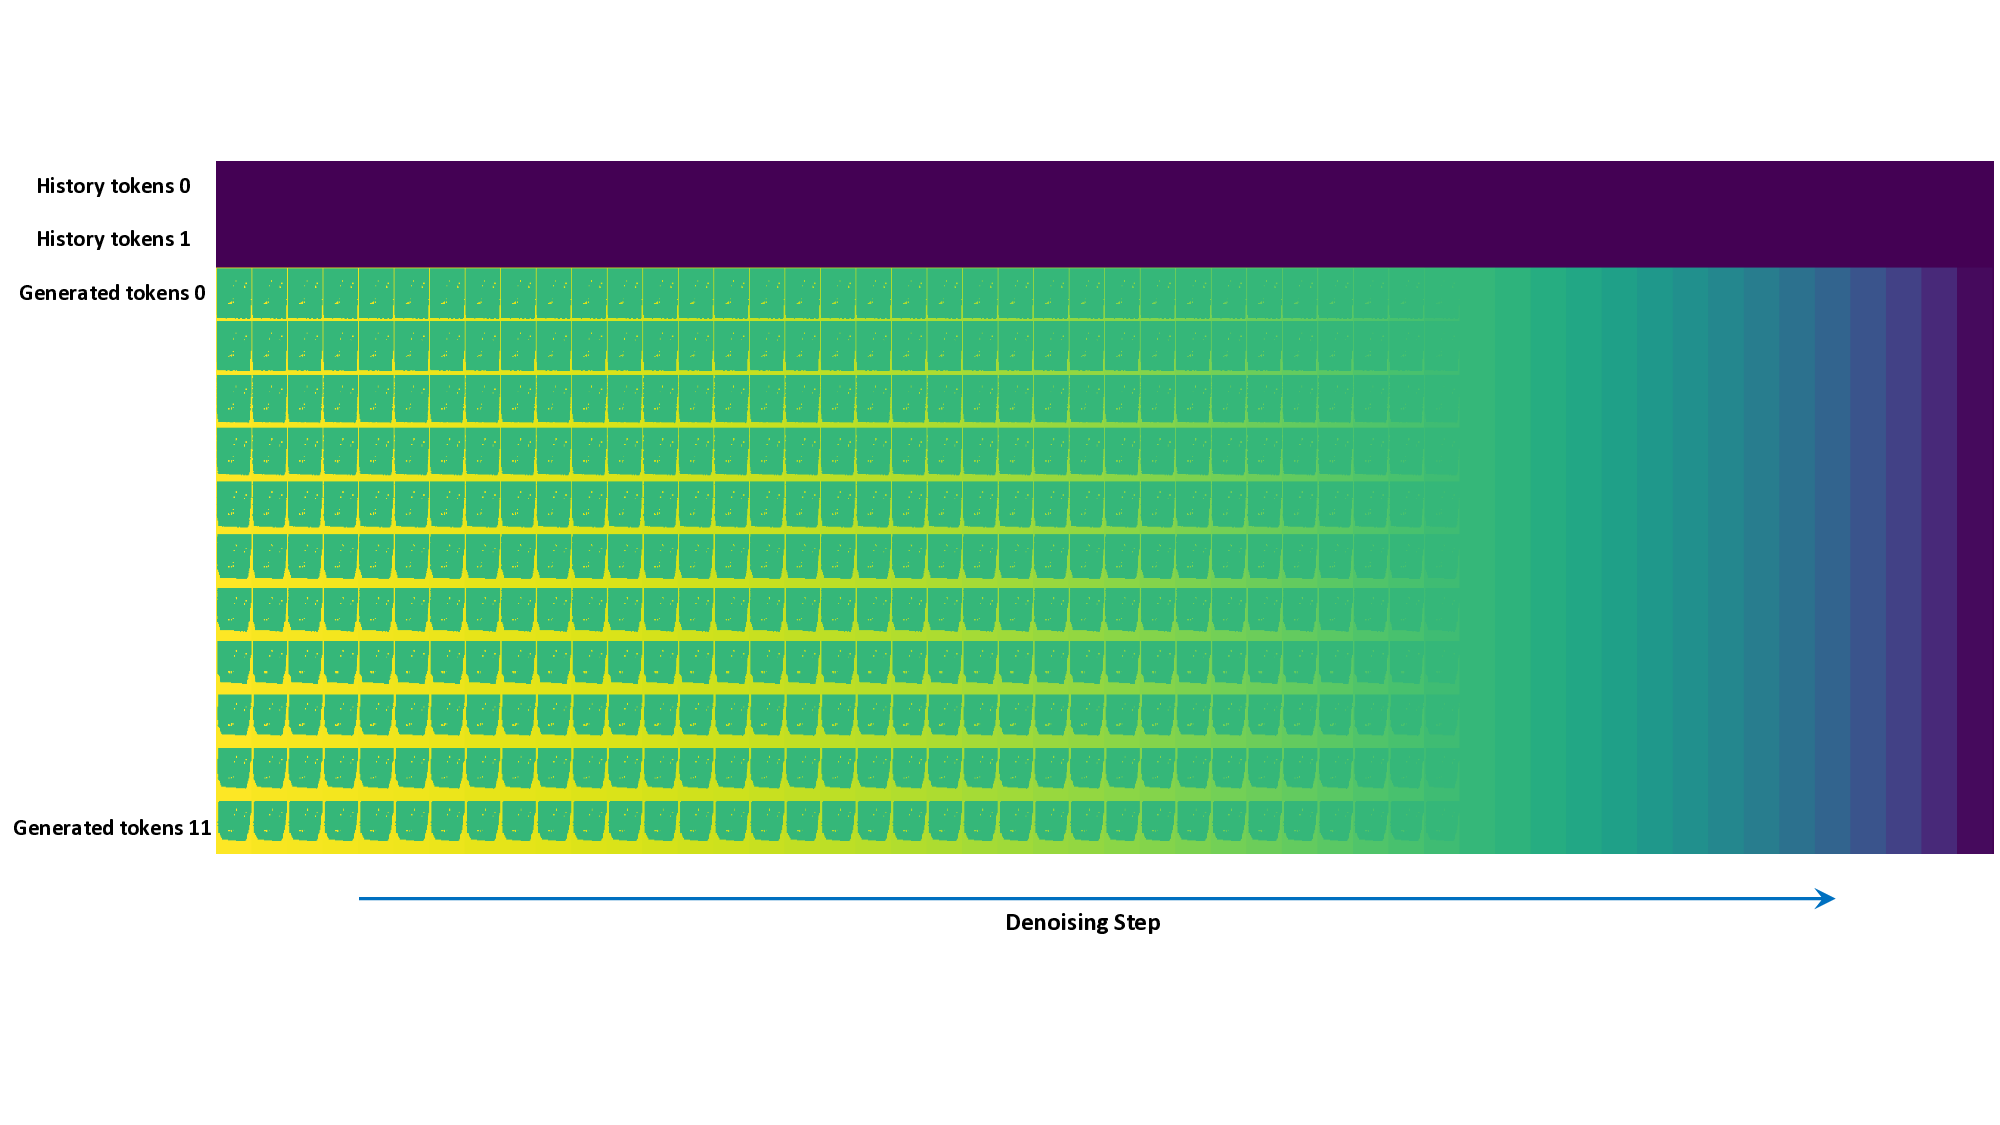Select the bottom-left thumbnail in the generated tokens grid

click(234, 820)
